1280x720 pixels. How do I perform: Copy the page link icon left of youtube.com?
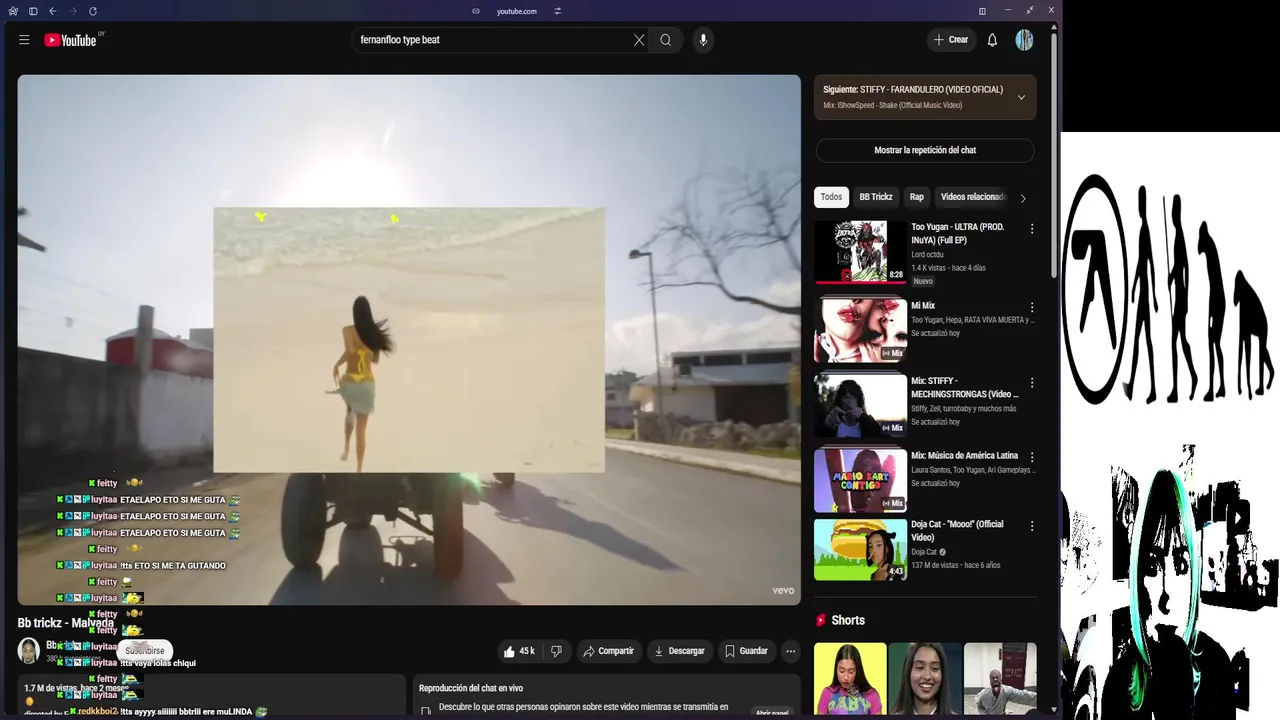click(x=477, y=11)
